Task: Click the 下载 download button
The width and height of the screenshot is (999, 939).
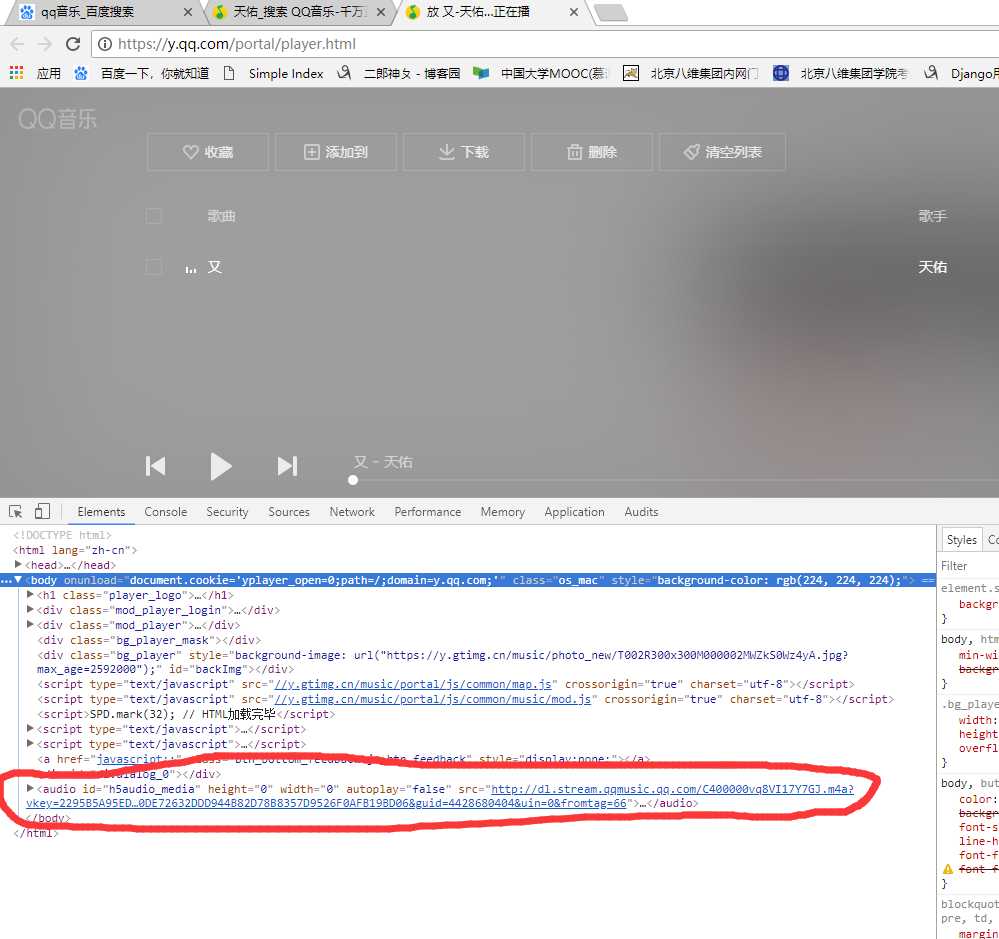Action: (464, 152)
